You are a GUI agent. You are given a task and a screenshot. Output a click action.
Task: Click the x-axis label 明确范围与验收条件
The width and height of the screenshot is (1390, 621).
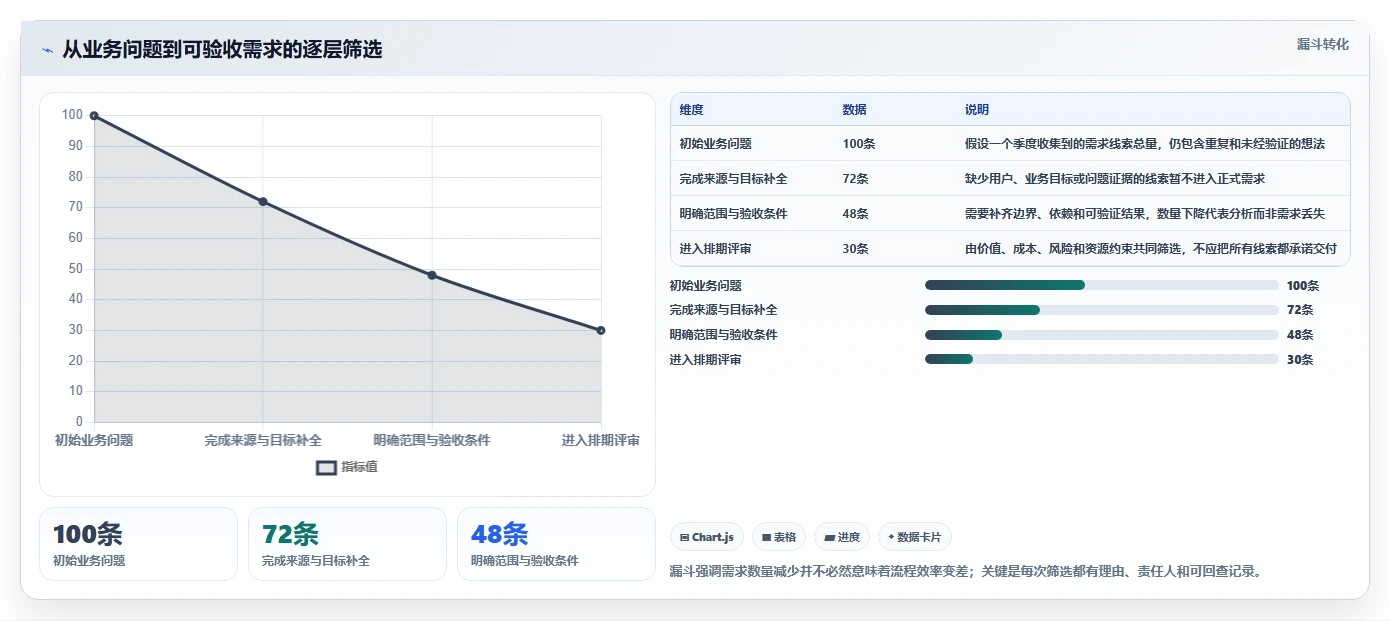point(432,440)
